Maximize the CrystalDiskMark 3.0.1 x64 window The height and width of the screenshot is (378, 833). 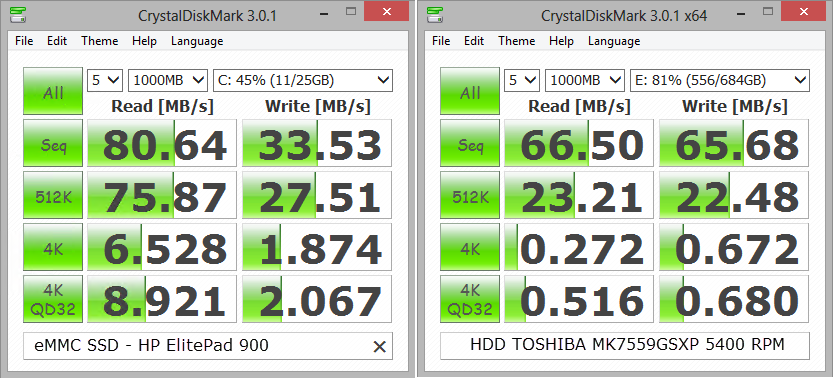click(x=767, y=11)
